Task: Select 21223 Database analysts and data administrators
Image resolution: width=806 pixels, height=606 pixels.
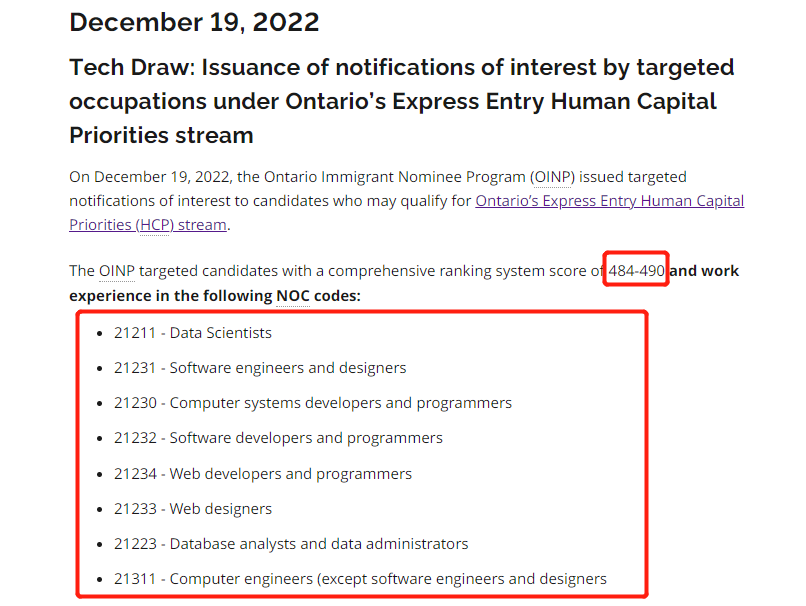Action: point(290,544)
